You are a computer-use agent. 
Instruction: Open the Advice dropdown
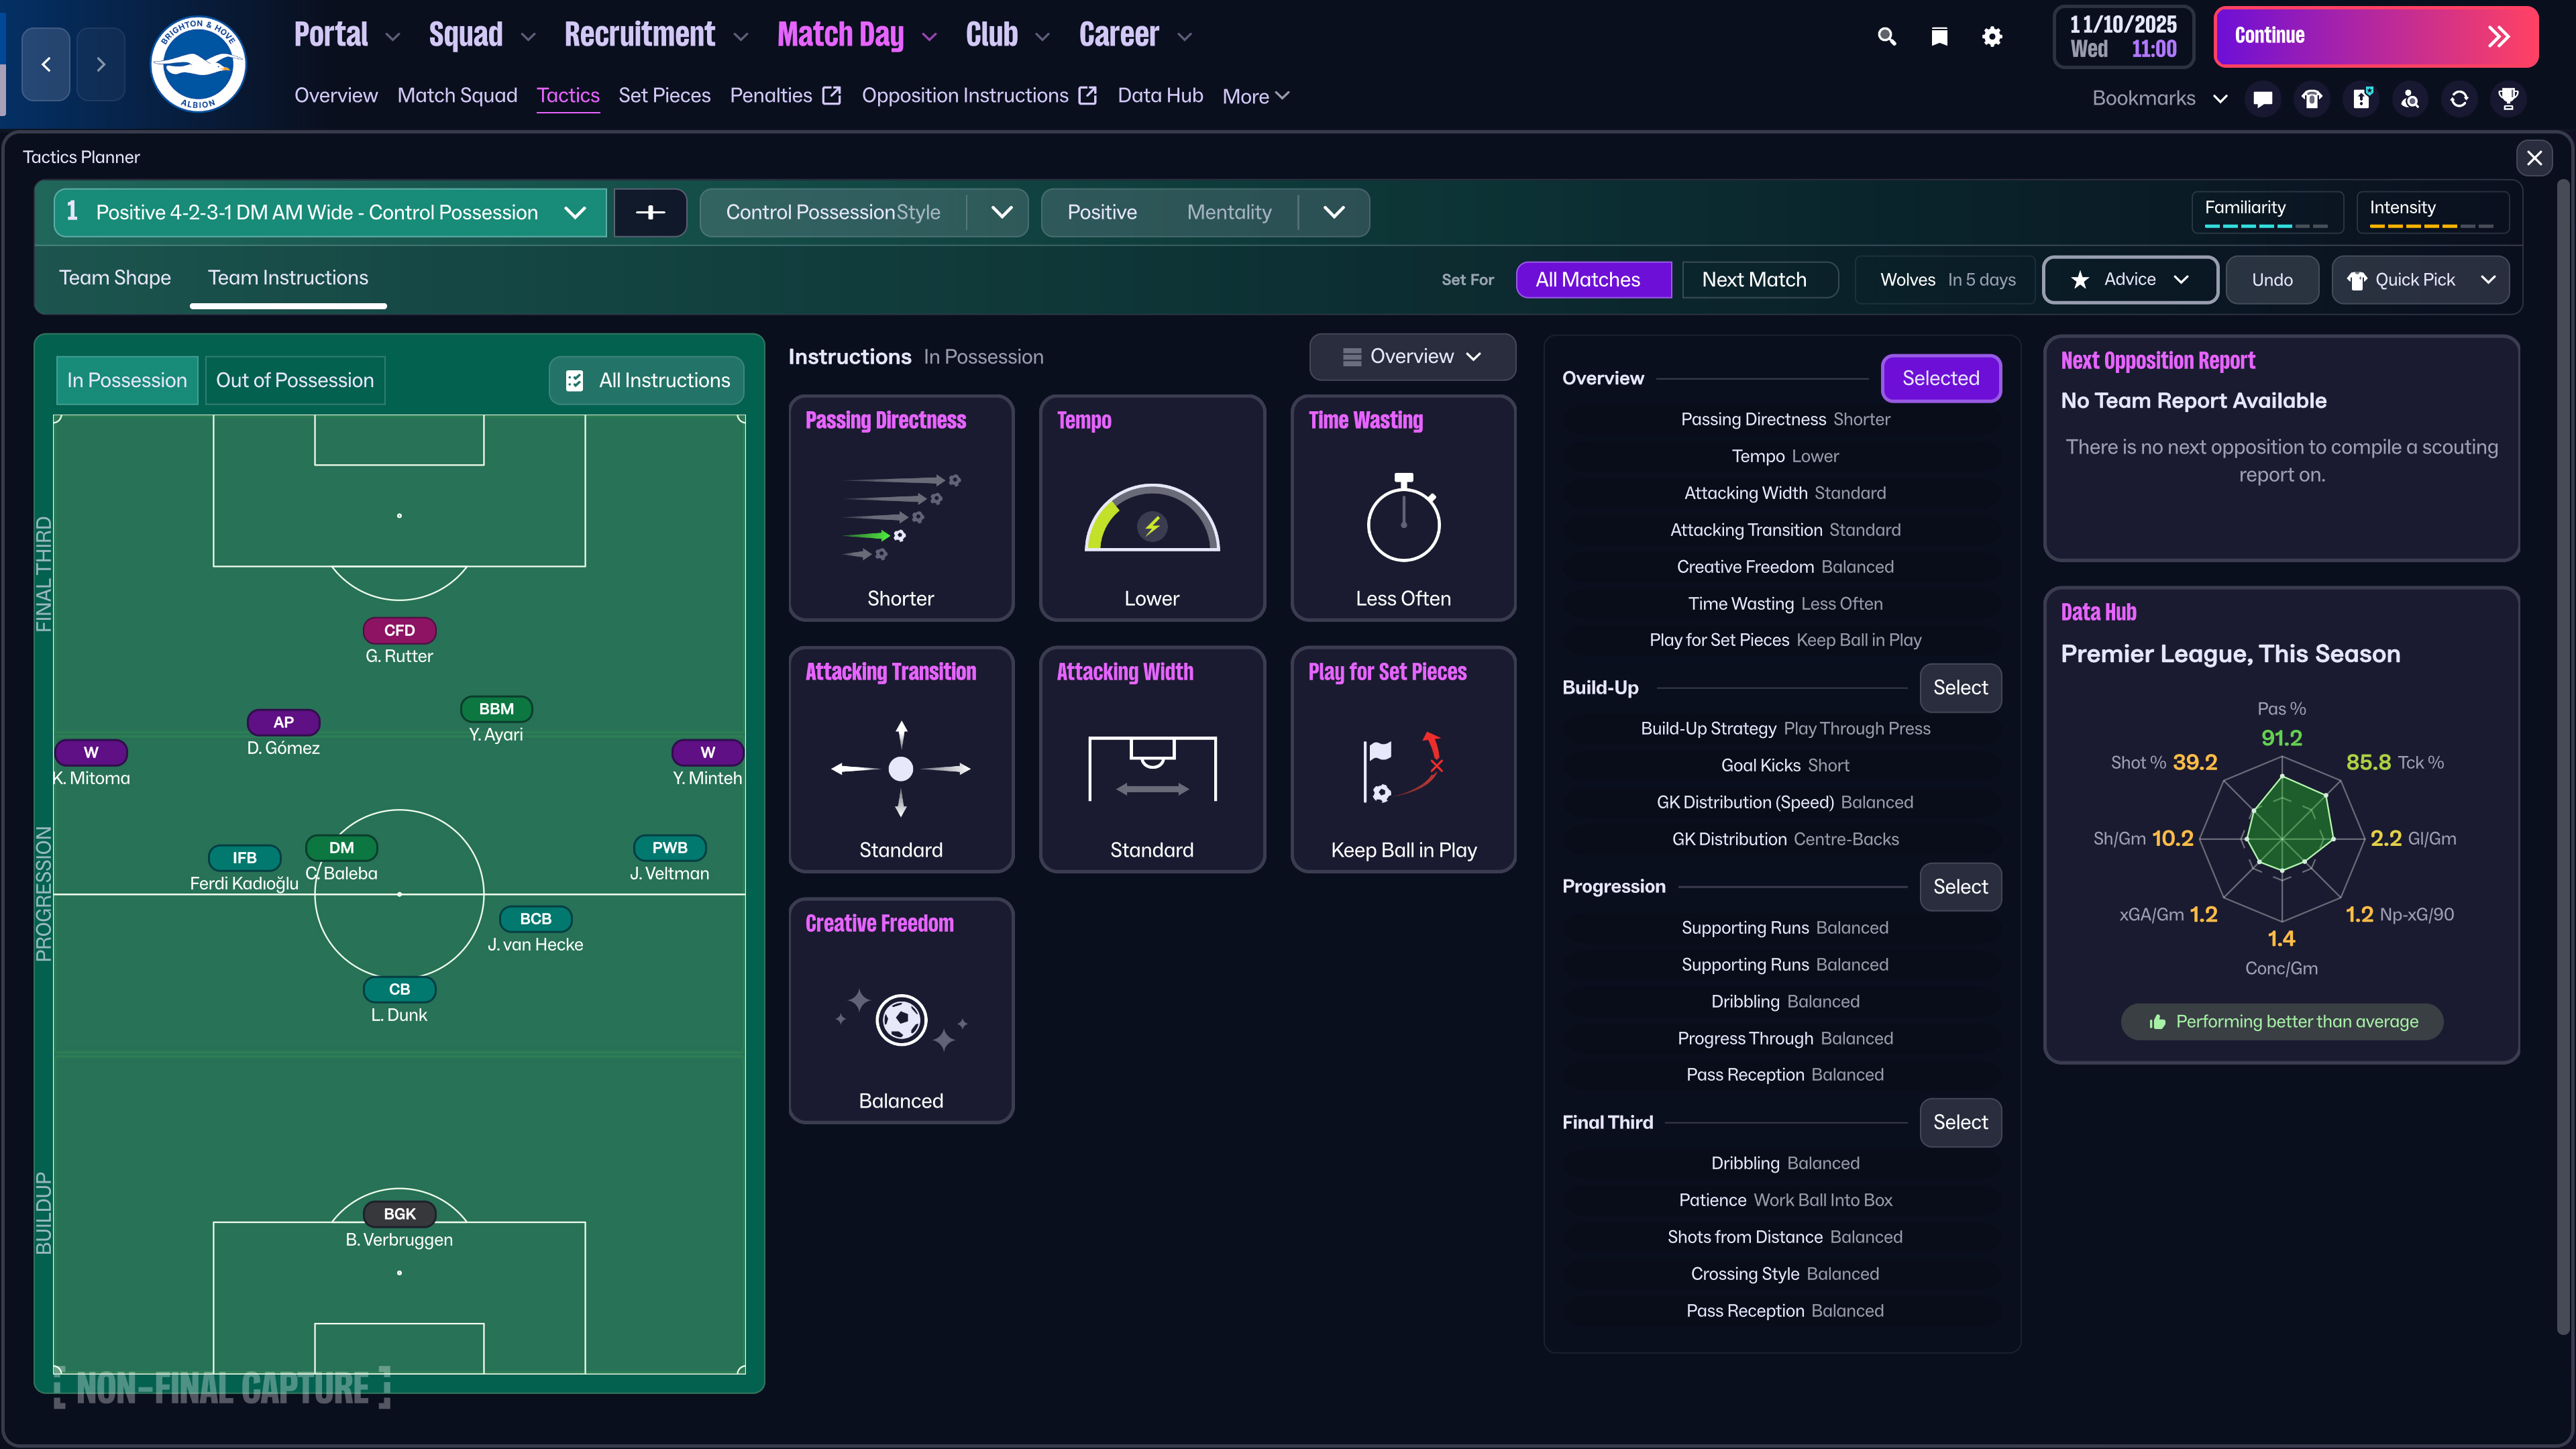coord(2130,280)
